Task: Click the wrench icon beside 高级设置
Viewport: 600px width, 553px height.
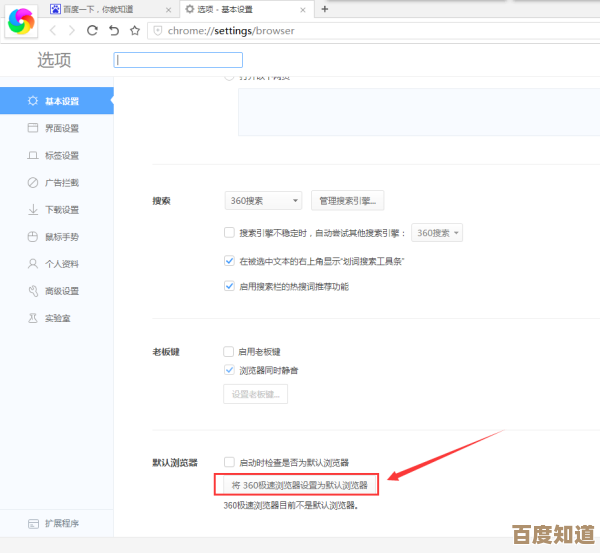Action: pyautogui.click(x=33, y=291)
